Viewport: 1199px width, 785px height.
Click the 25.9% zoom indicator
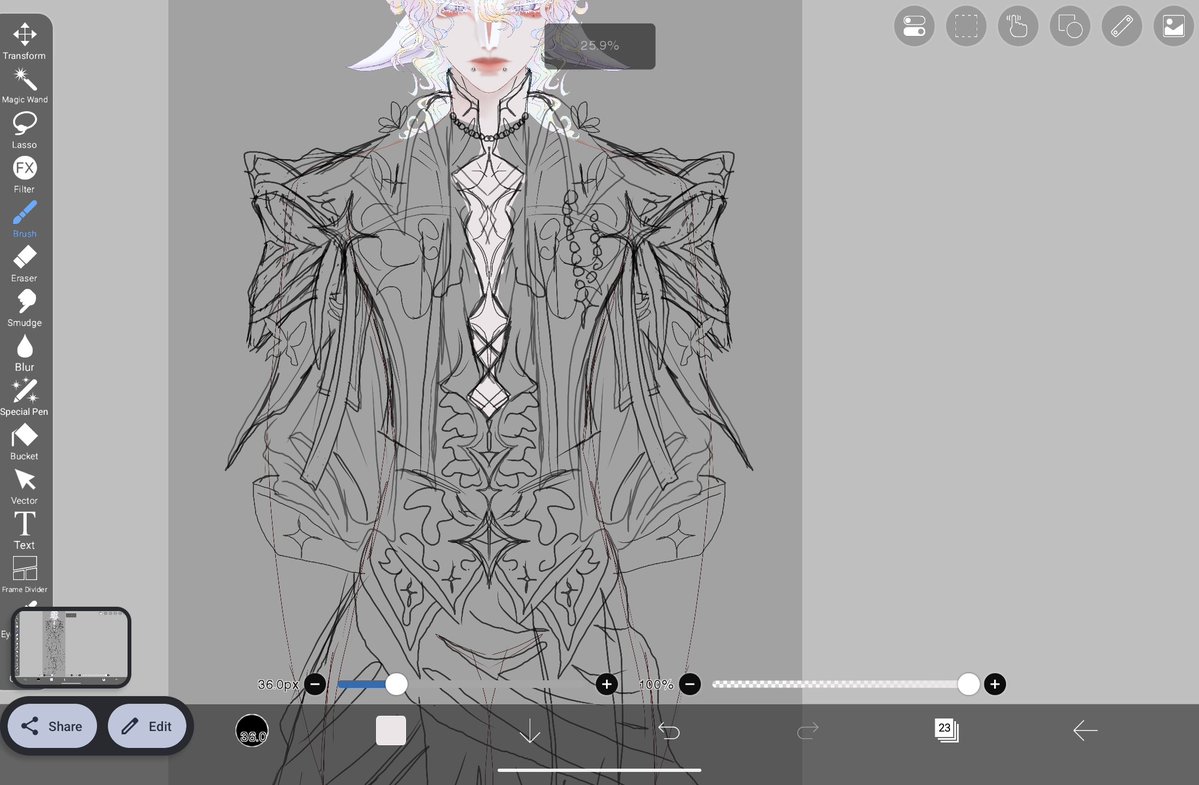coord(600,46)
